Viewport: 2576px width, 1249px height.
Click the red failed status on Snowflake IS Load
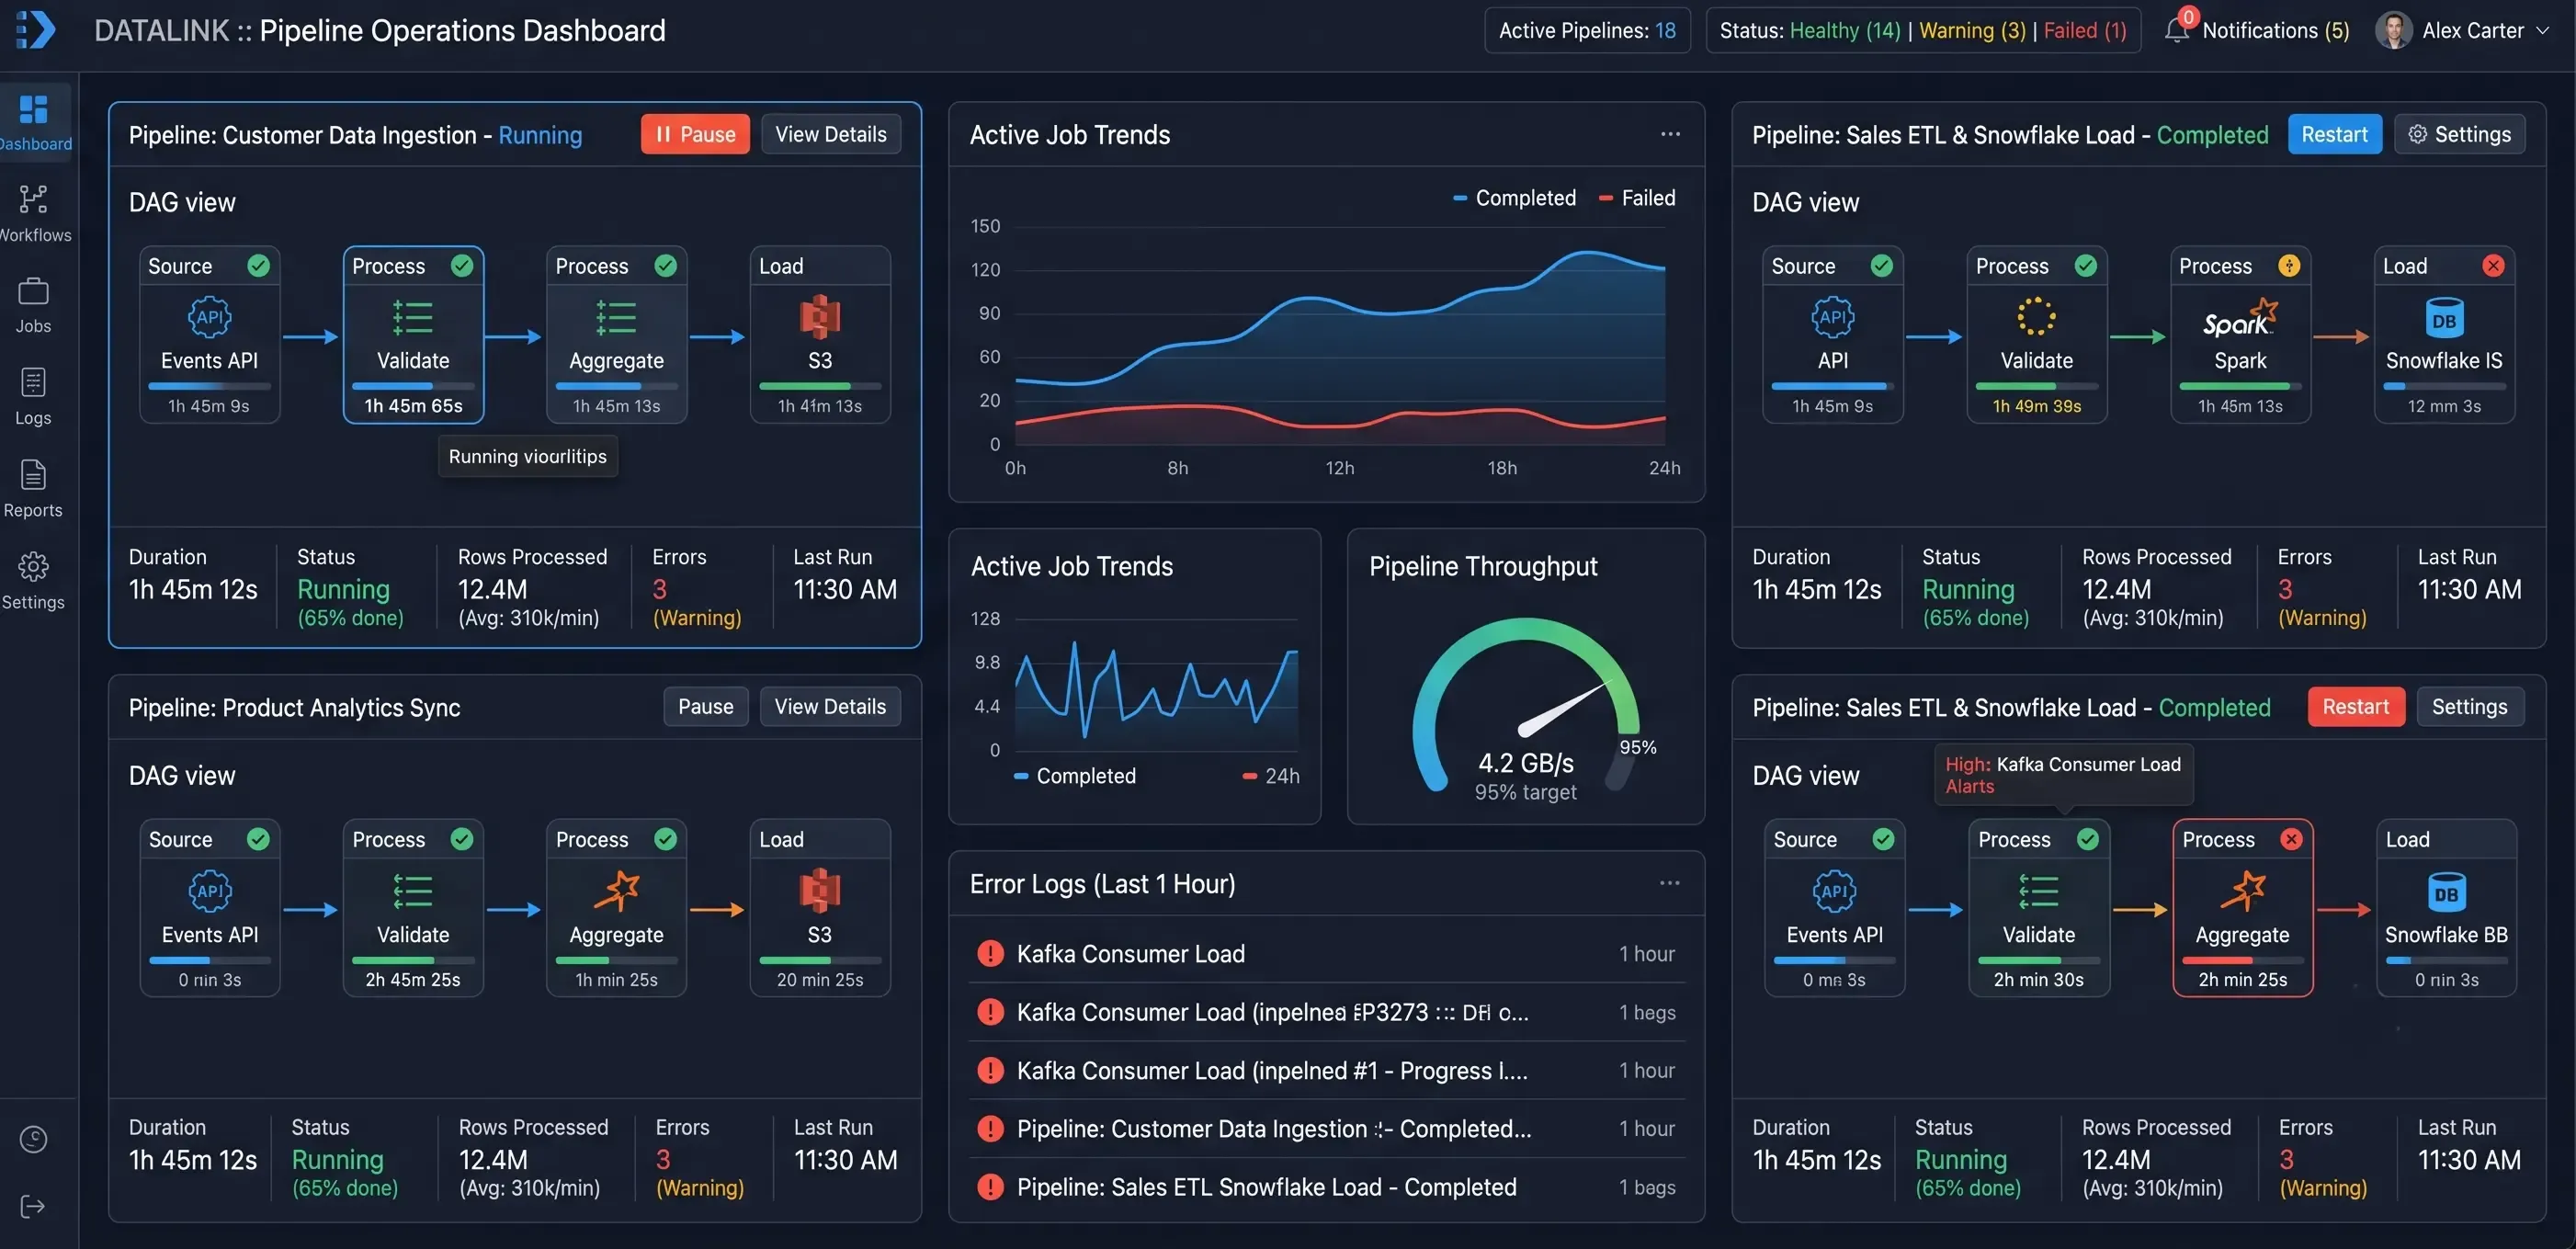[2493, 265]
